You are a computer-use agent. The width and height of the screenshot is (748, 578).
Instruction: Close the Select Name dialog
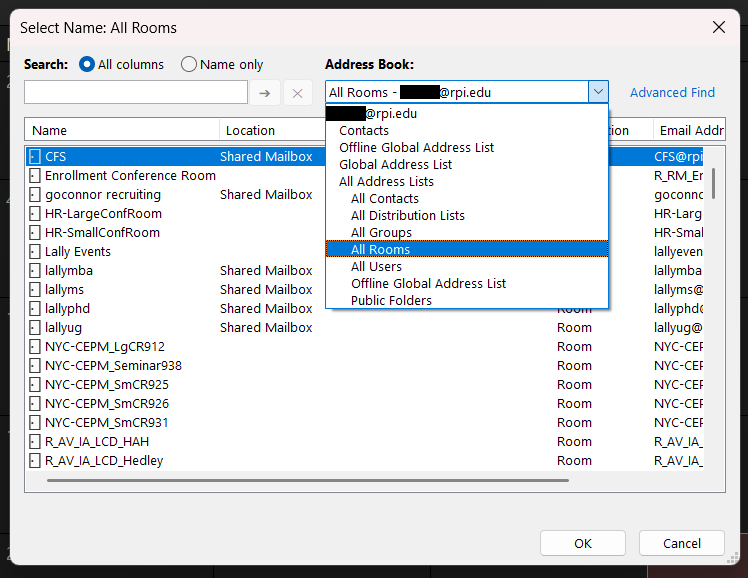[x=718, y=27]
